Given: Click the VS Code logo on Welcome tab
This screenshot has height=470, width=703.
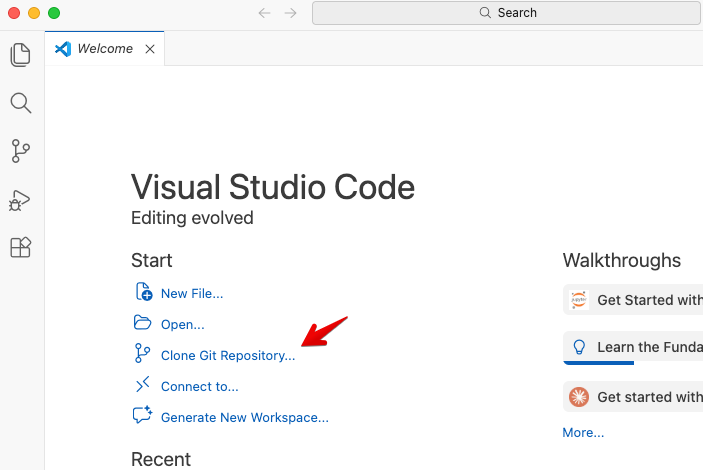Looking at the screenshot, I should pyautogui.click(x=63, y=49).
